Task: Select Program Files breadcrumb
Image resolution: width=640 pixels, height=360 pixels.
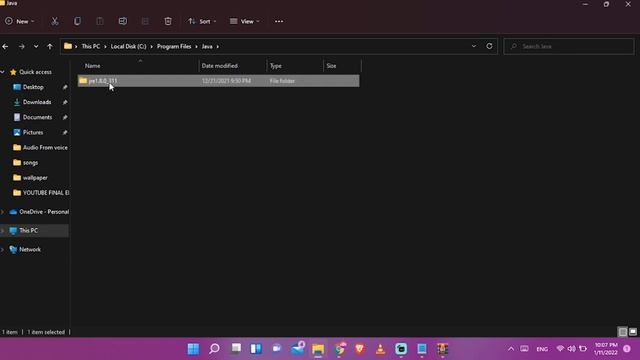Action: pyautogui.click(x=174, y=47)
